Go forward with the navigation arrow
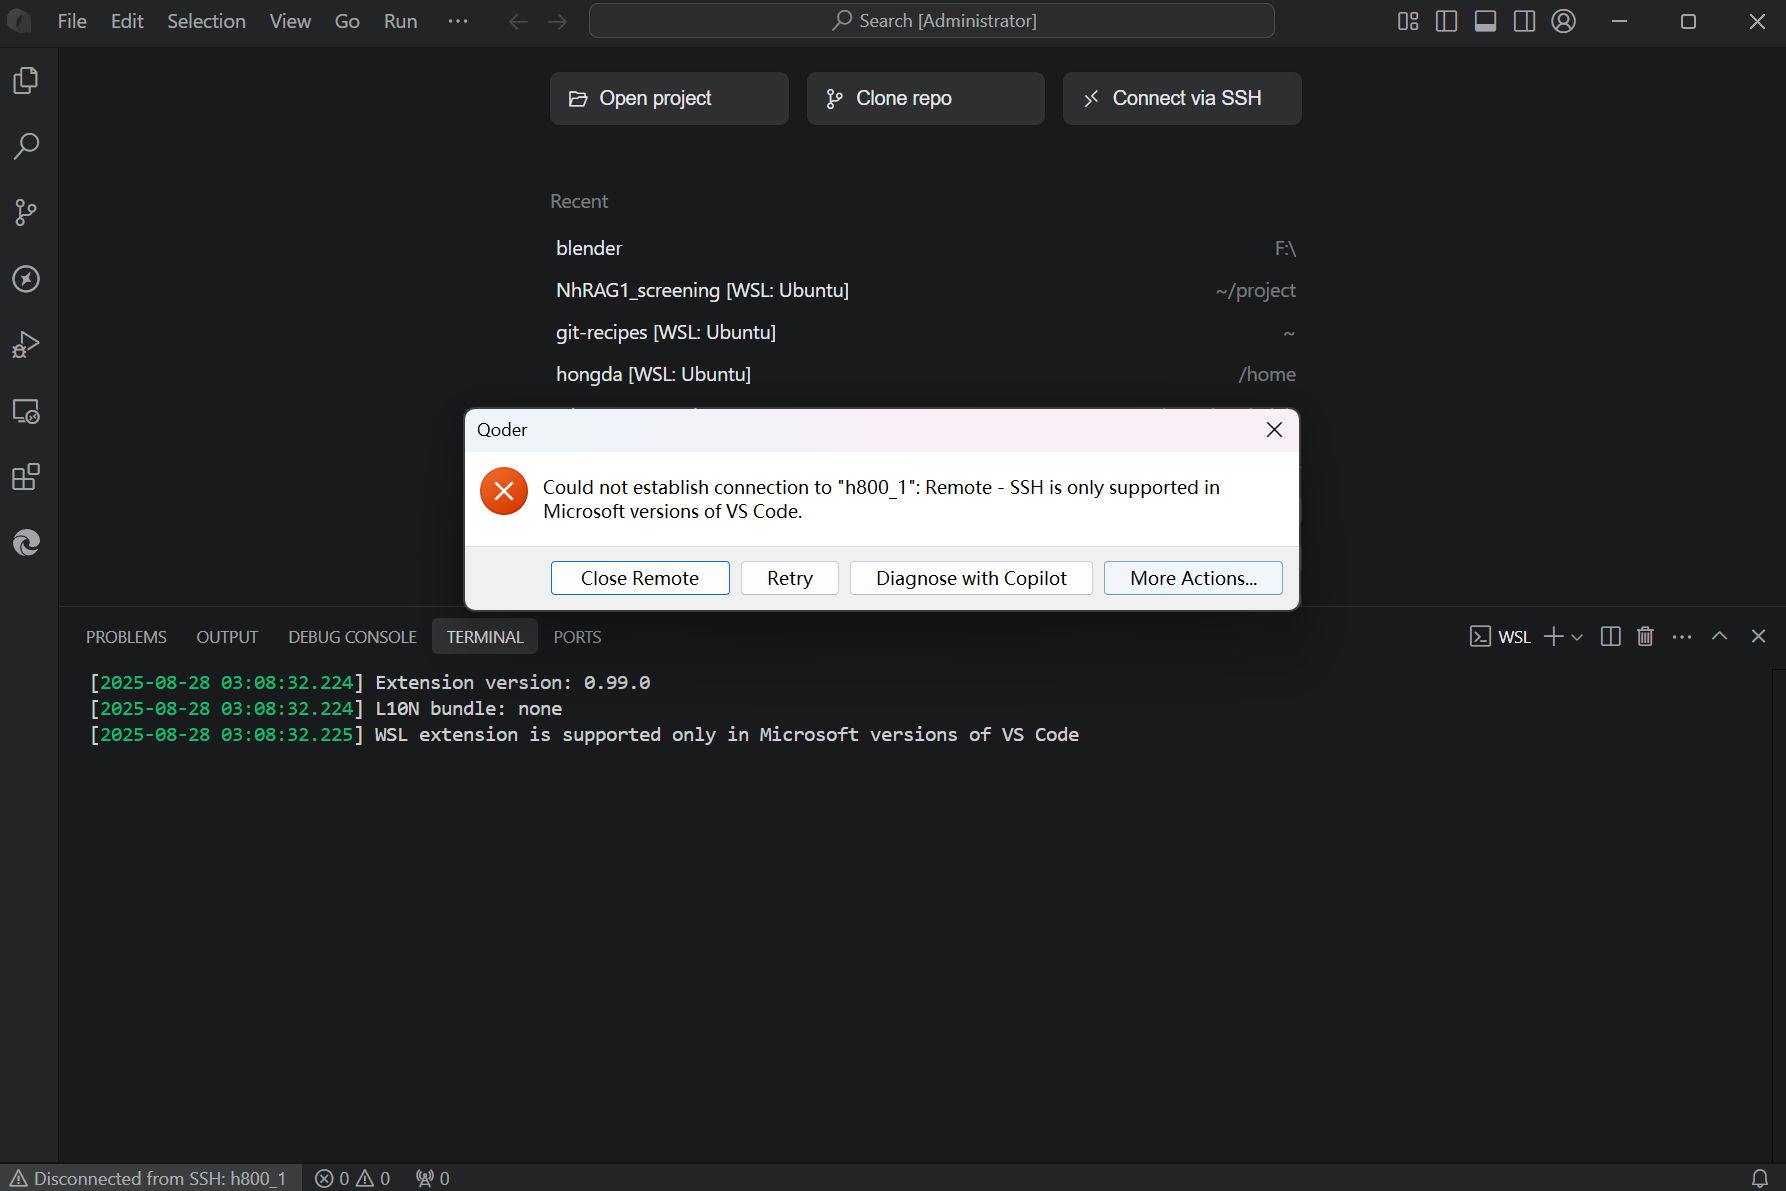Image resolution: width=1786 pixels, height=1191 pixels. [x=558, y=21]
